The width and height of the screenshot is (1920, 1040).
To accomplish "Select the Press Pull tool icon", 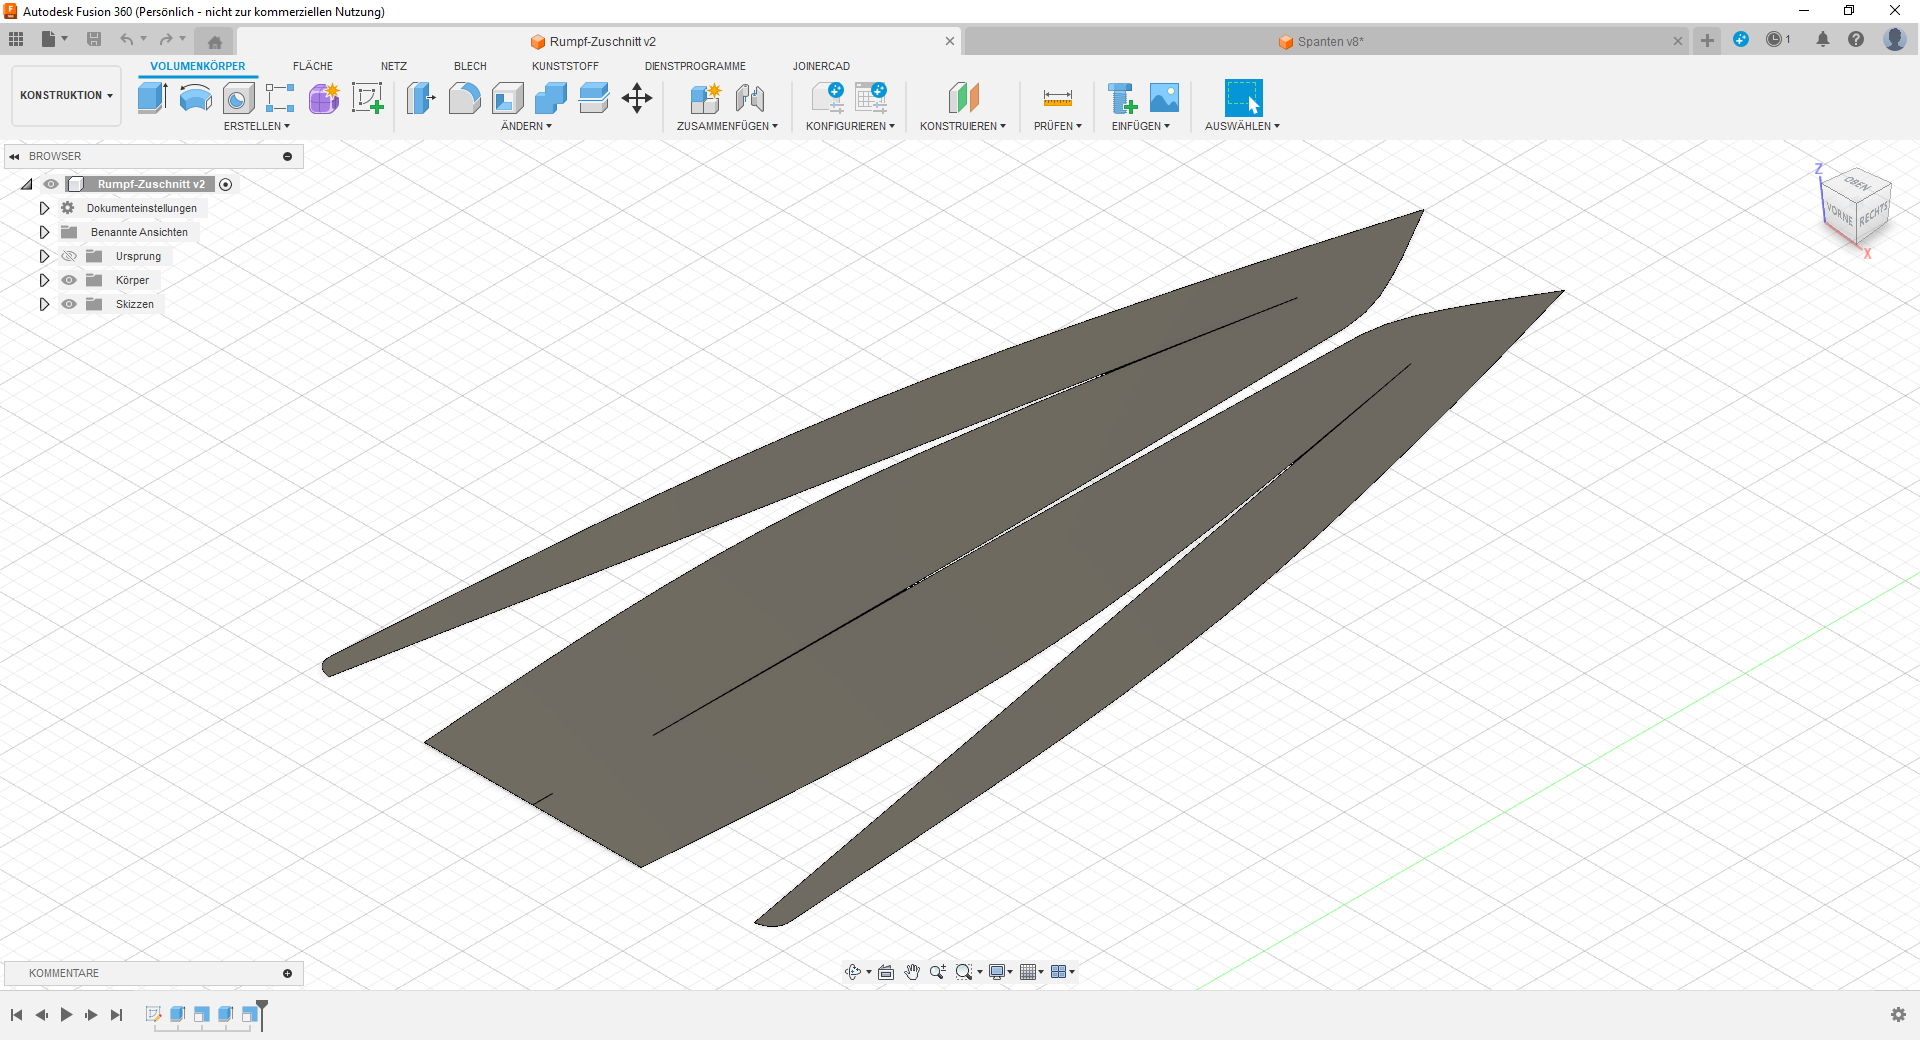I will pos(421,98).
